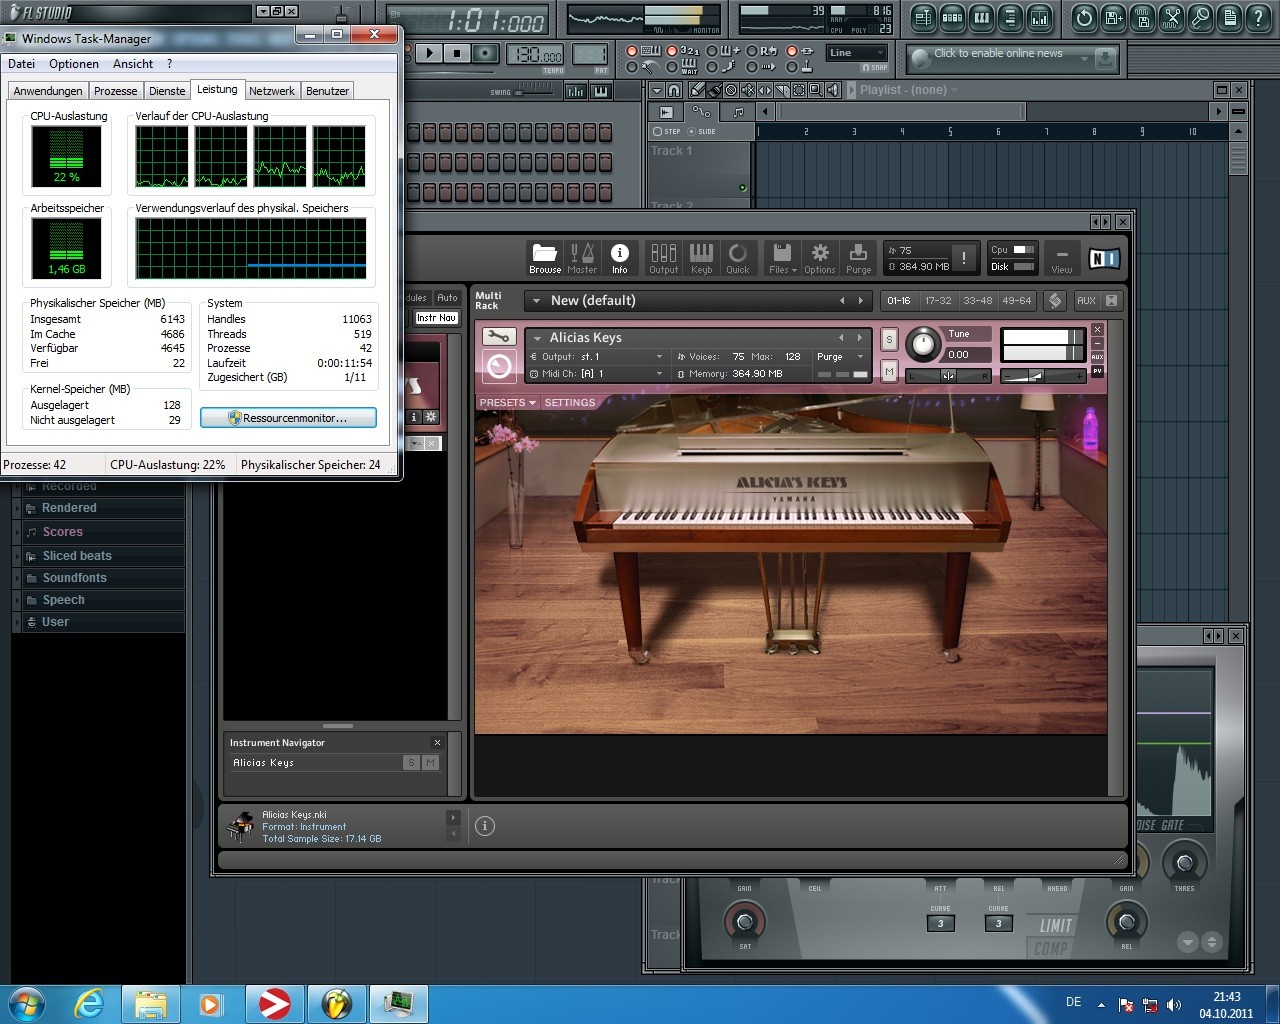Mute the Alicias Keys instrument
Screen dimensions: 1280x1024
pyautogui.click(x=889, y=372)
